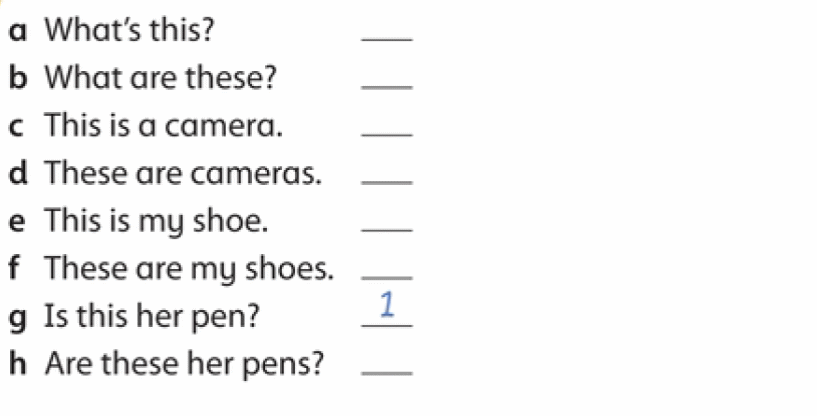817x416 pixels.
Task: Select the text 'These are my shoes.'
Action: pyautogui.click(x=189, y=270)
